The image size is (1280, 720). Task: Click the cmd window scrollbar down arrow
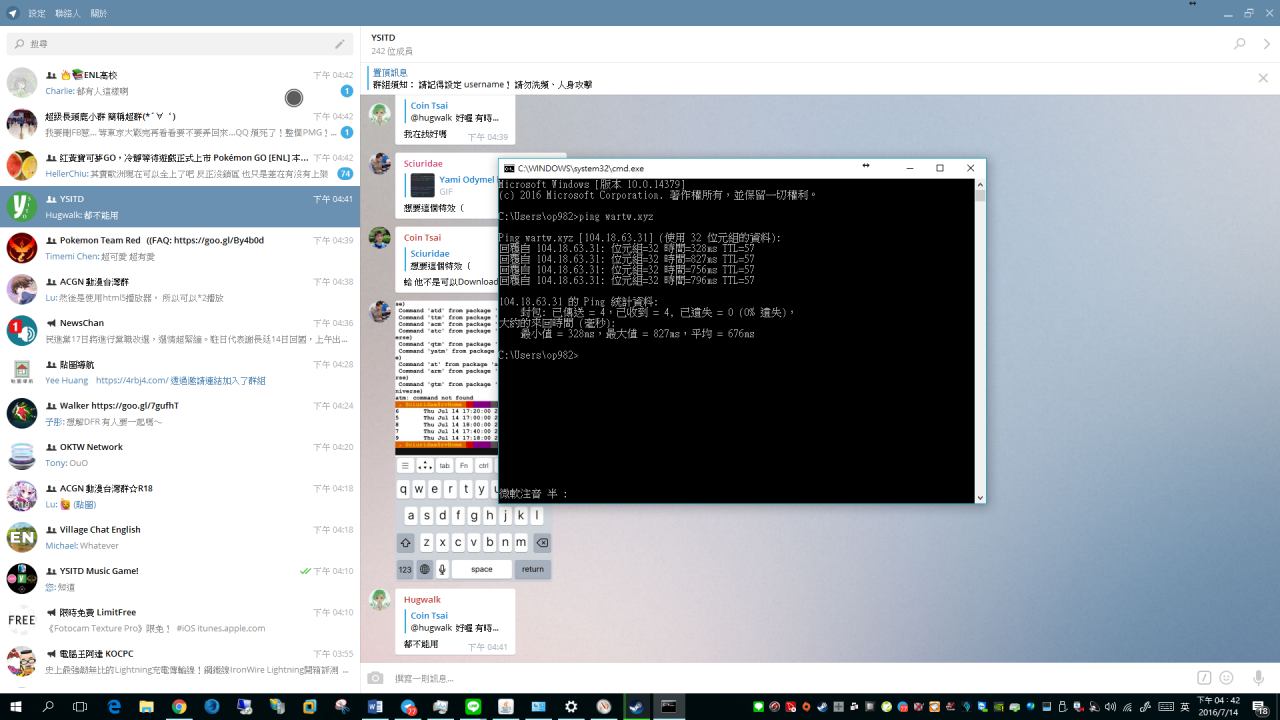coord(979,497)
